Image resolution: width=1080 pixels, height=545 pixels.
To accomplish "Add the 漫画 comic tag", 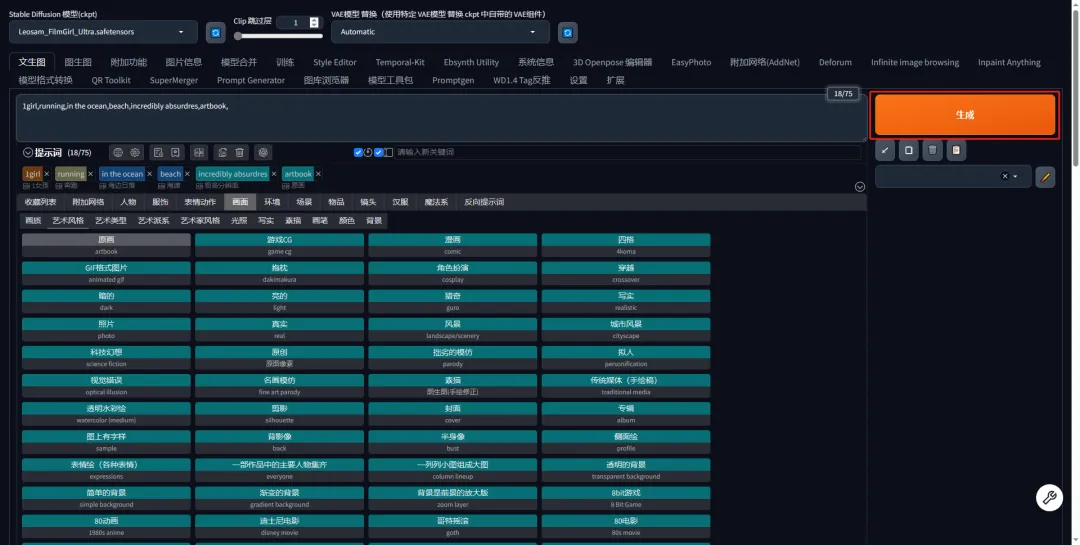I will point(453,245).
